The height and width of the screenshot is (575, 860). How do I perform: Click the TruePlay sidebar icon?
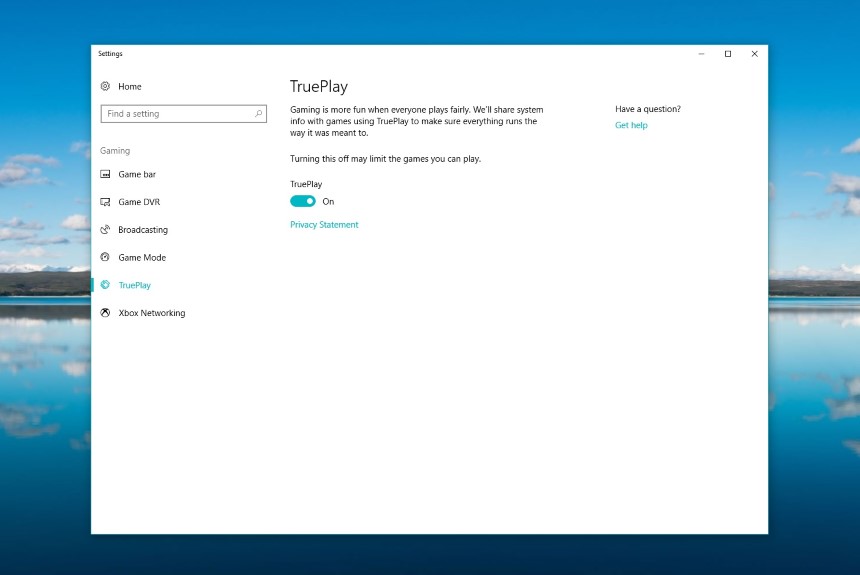coord(105,285)
